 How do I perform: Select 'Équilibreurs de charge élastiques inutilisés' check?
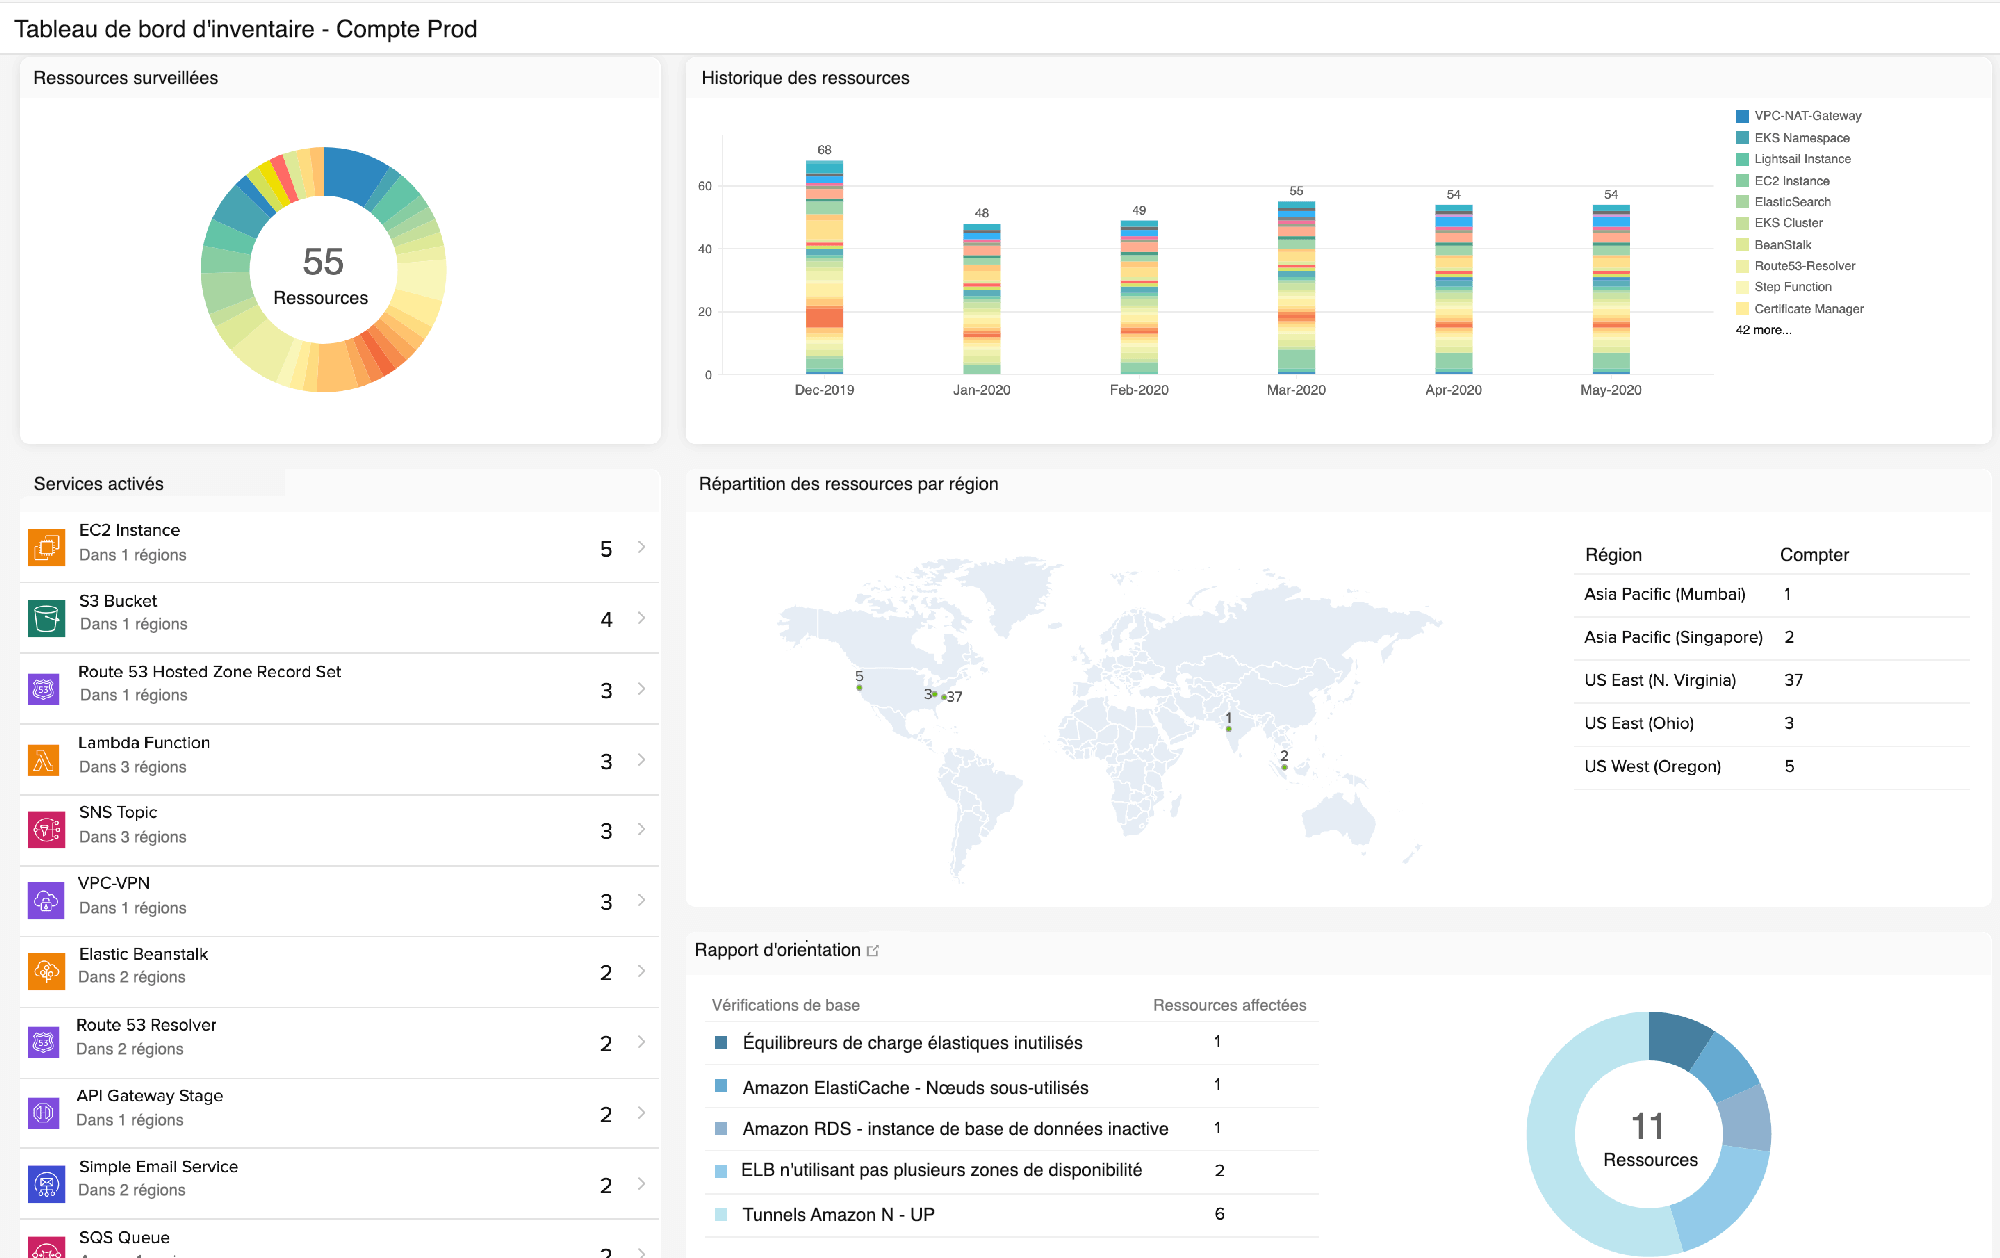pyautogui.click(x=1012, y=1043)
